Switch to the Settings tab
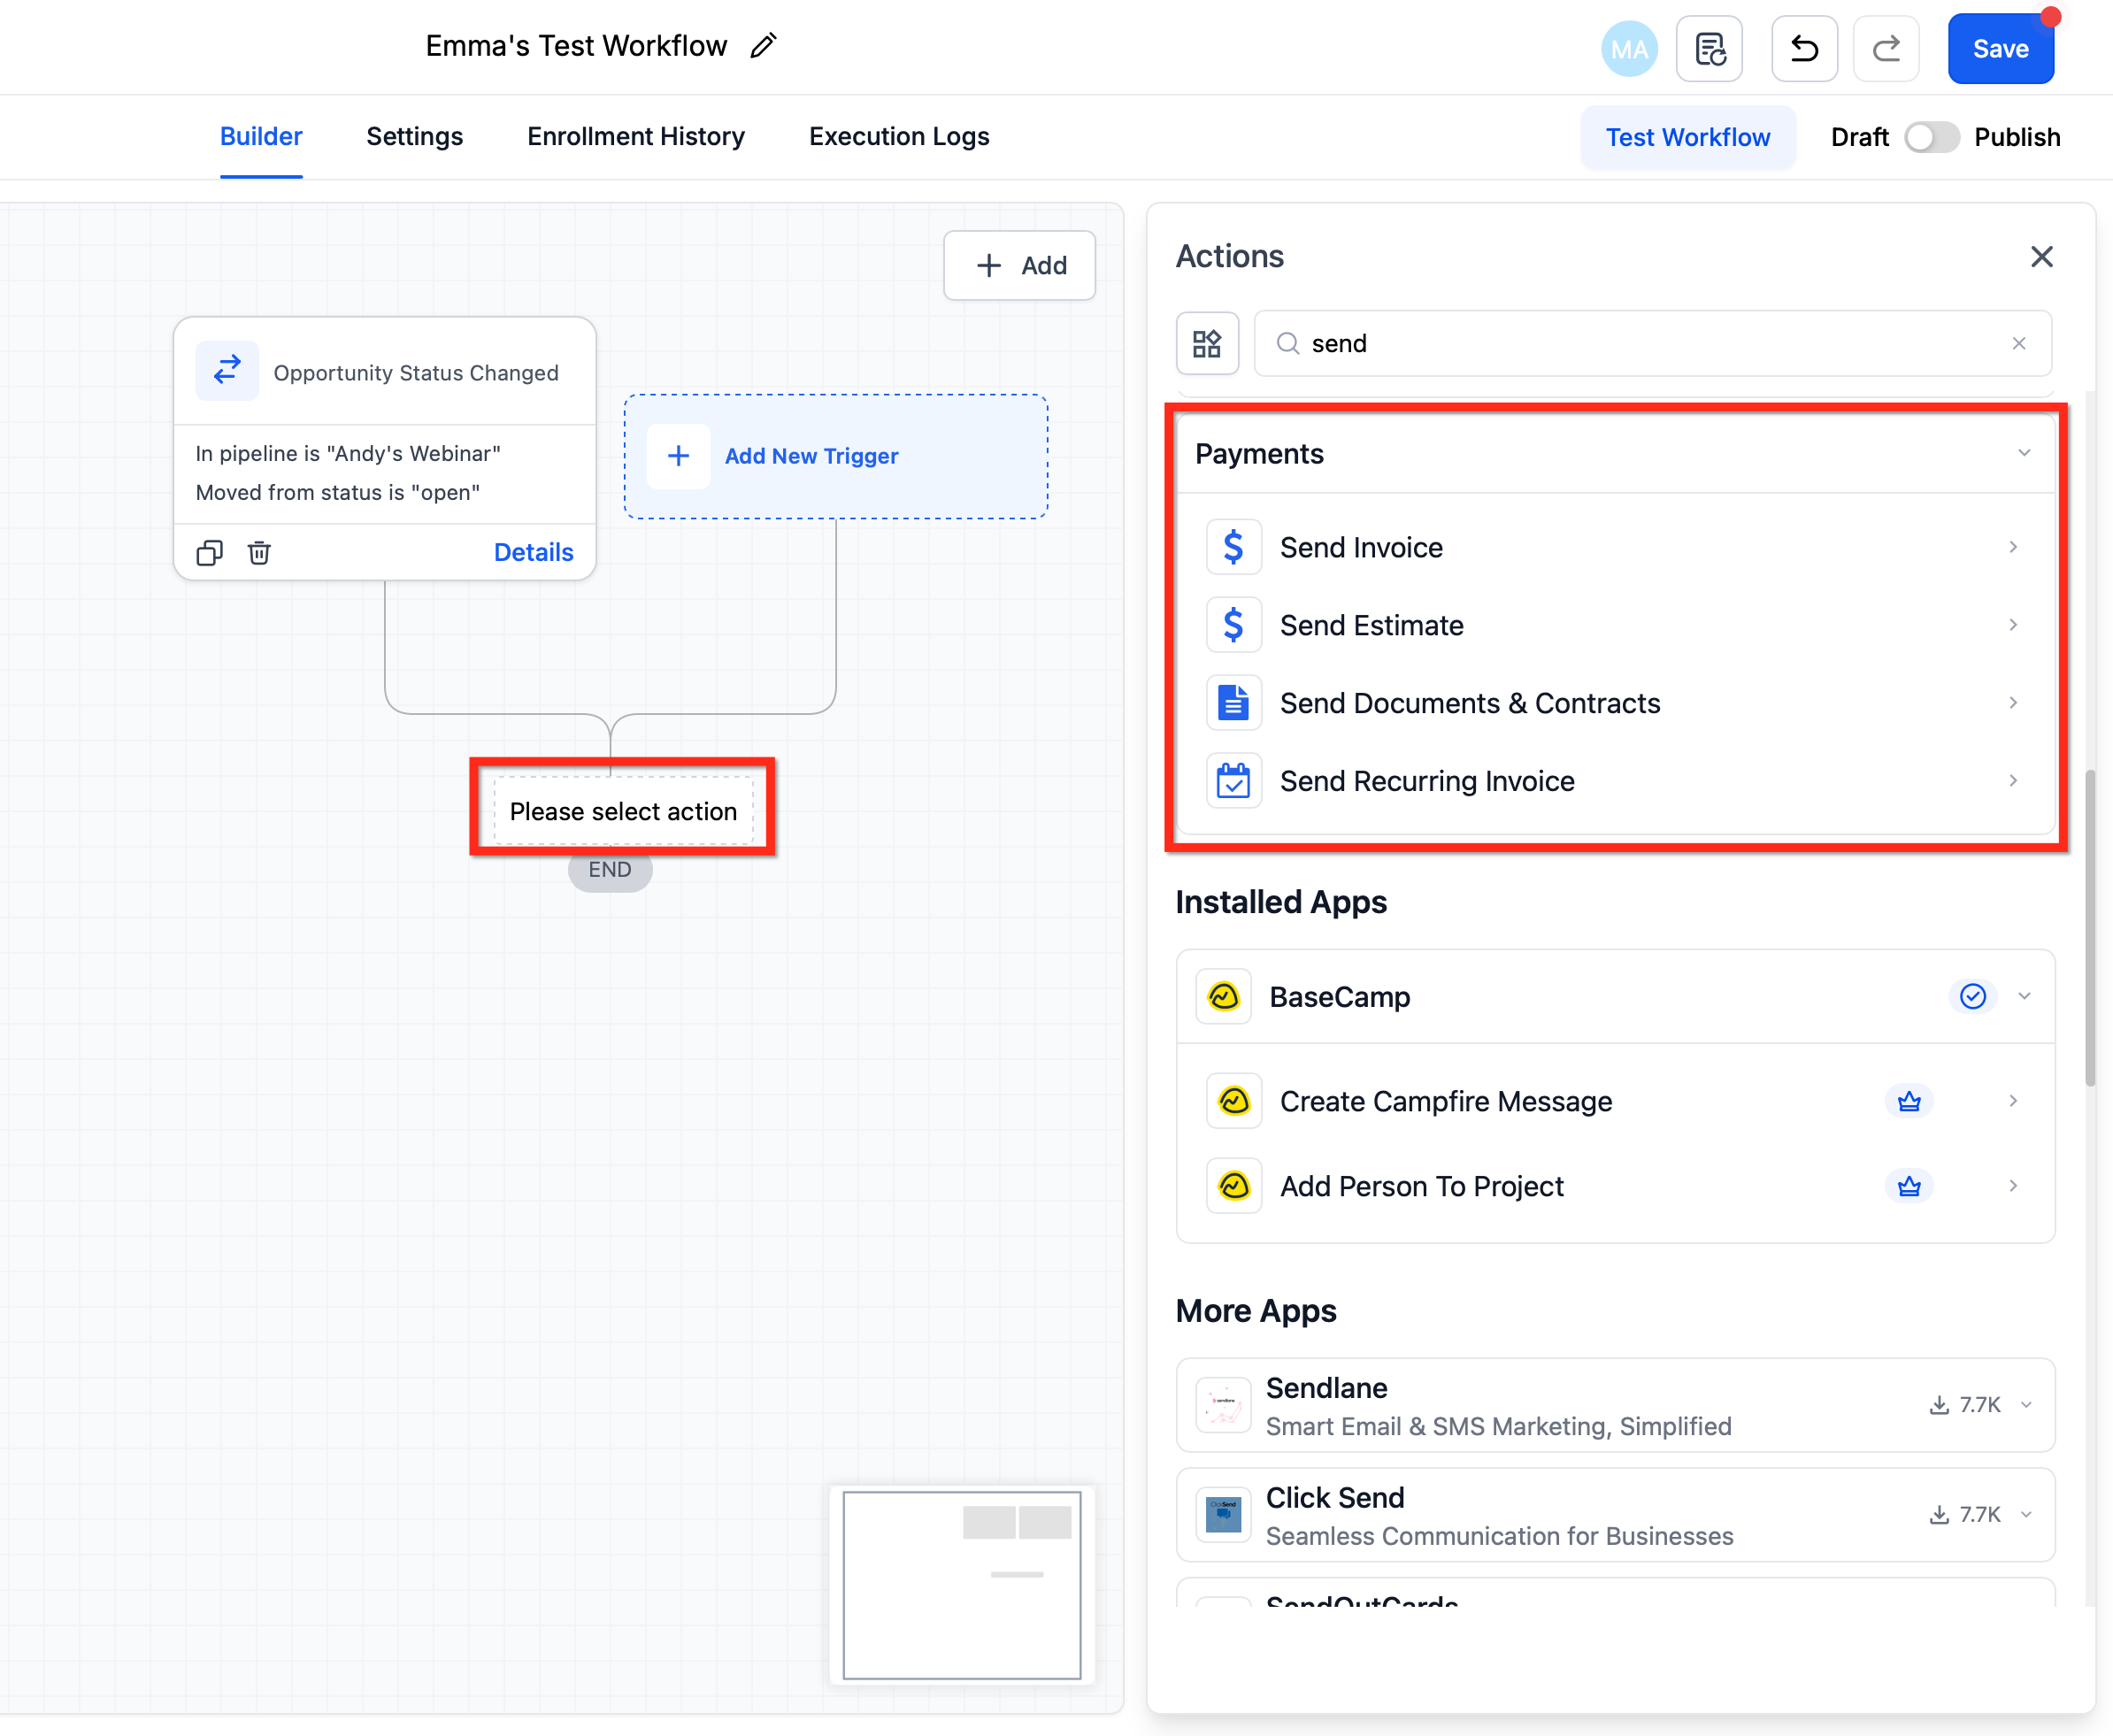2113x1736 pixels. [x=414, y=137]
